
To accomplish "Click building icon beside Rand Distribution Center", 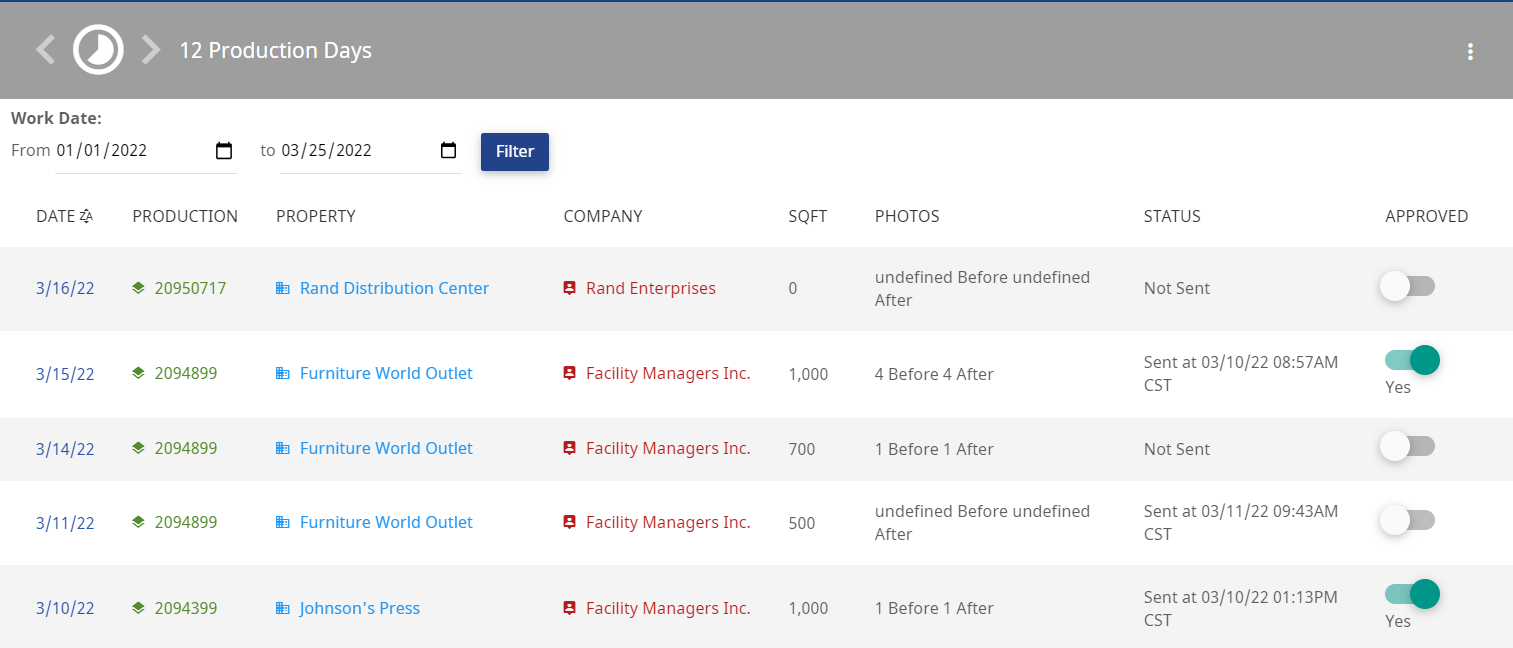I will tap(282, 288).
